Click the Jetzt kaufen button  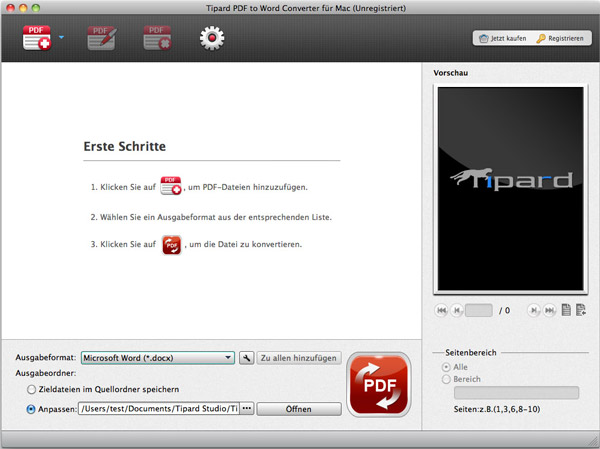[502, 38]
